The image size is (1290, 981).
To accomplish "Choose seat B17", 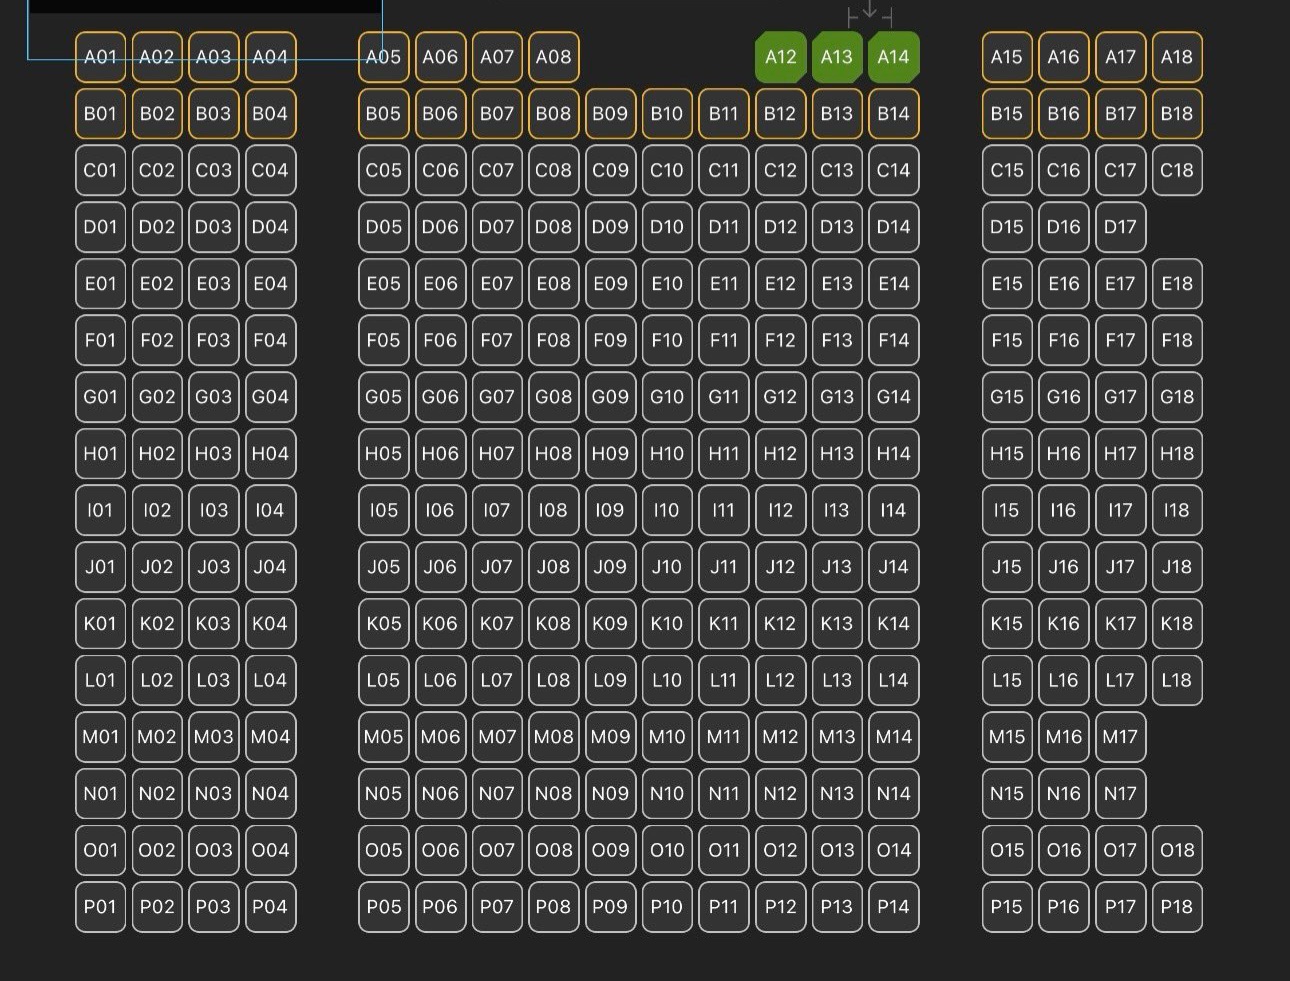I will [1120, 113].
